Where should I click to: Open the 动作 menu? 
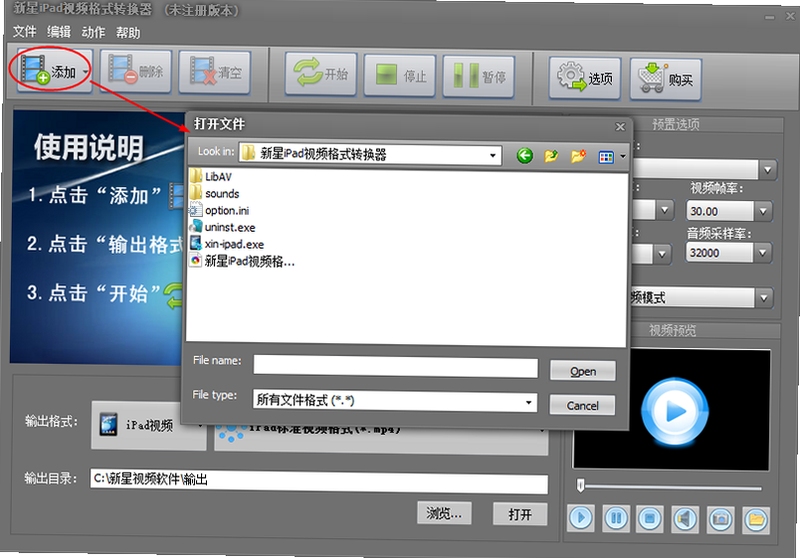point(93,33)
